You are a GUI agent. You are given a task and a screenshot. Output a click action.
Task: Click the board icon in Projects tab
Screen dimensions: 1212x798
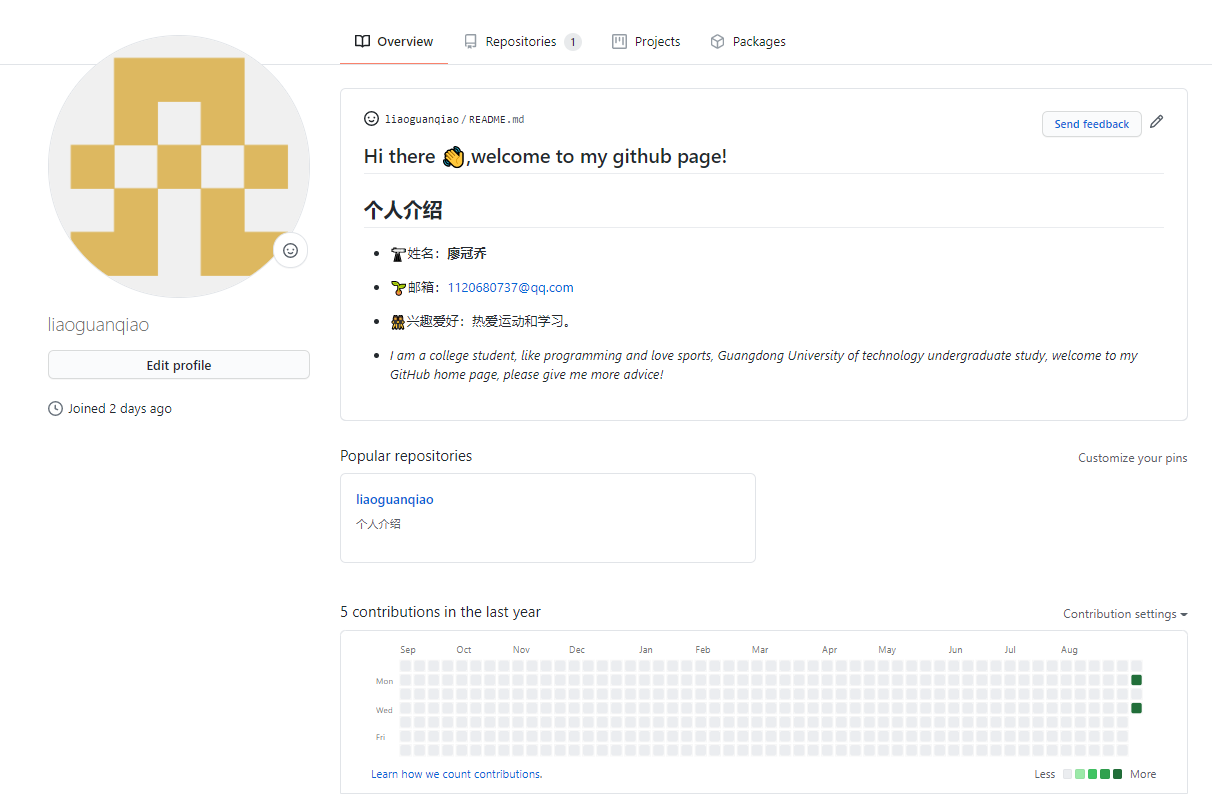(x=619, y=41)
